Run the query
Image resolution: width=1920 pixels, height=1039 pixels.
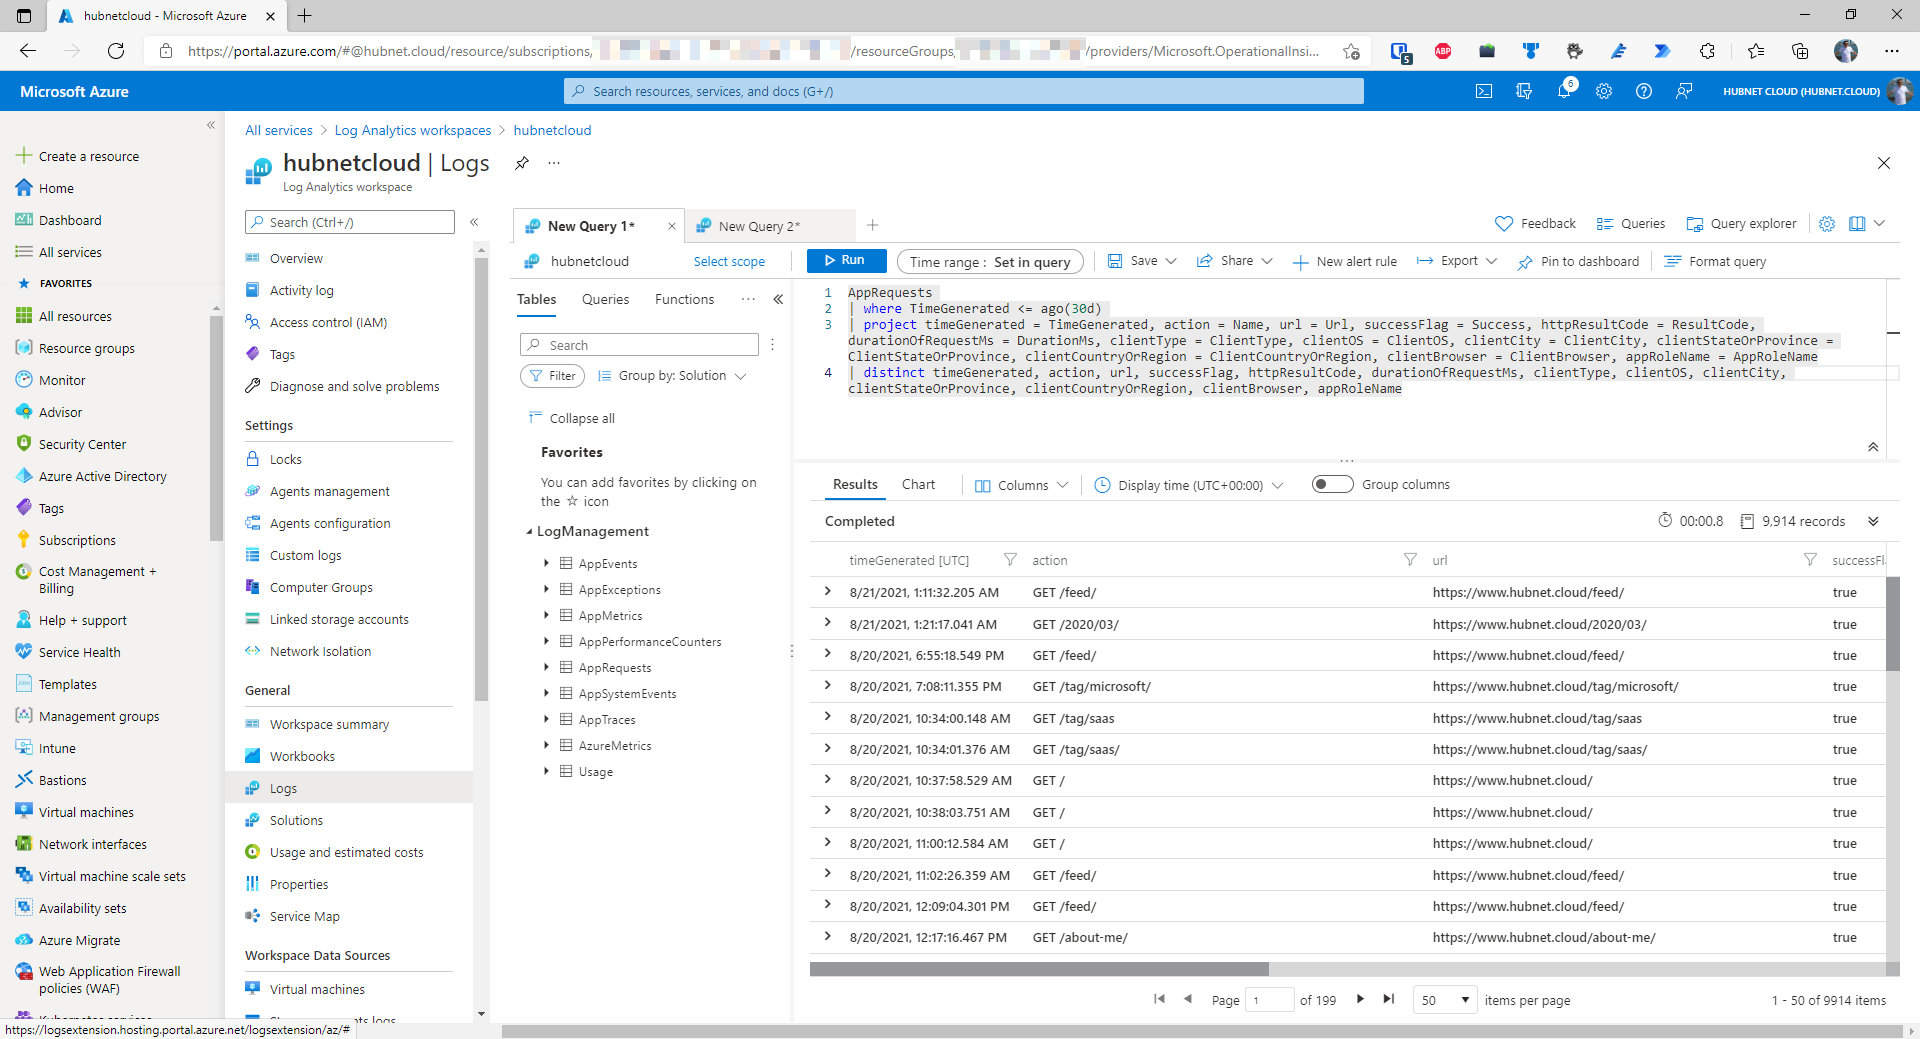pos(846,260)
